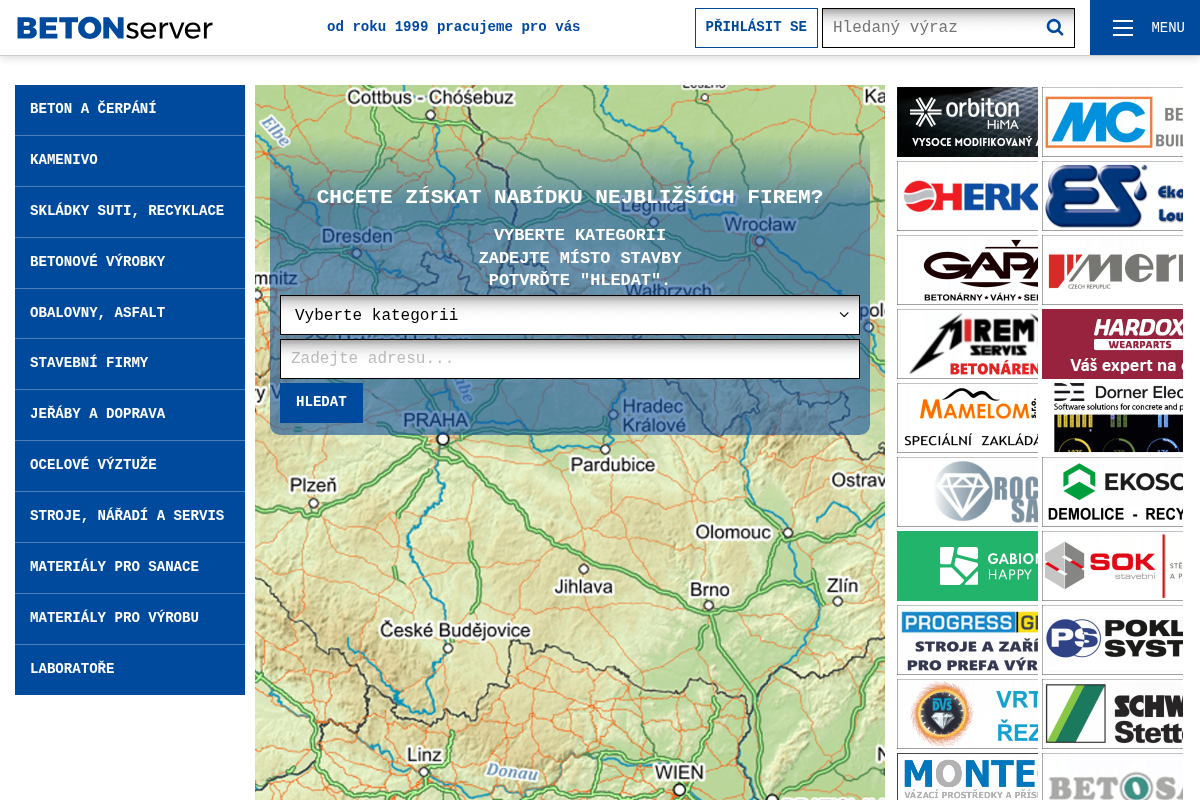Open the HARDOX Wearparts banner

click(x=1112, y=344)
